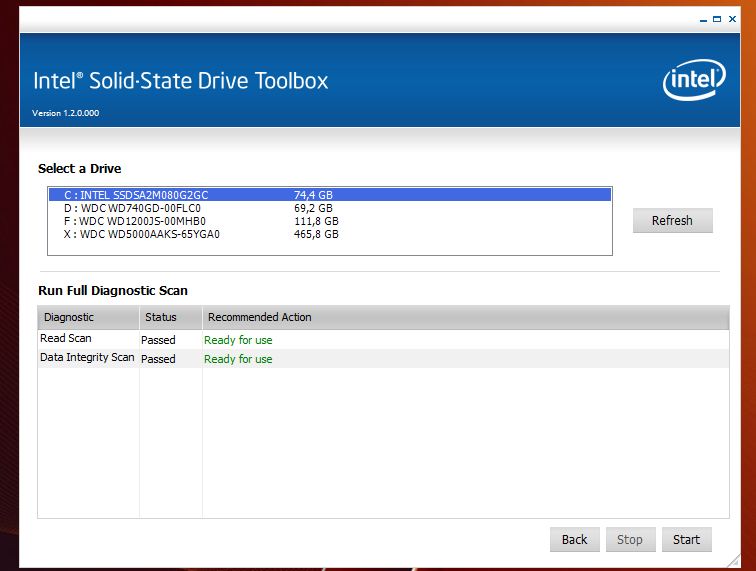Click the 69,2 GB size value
Screen dimensions: 756x571
pyautogui.click(x=313, y=208)
